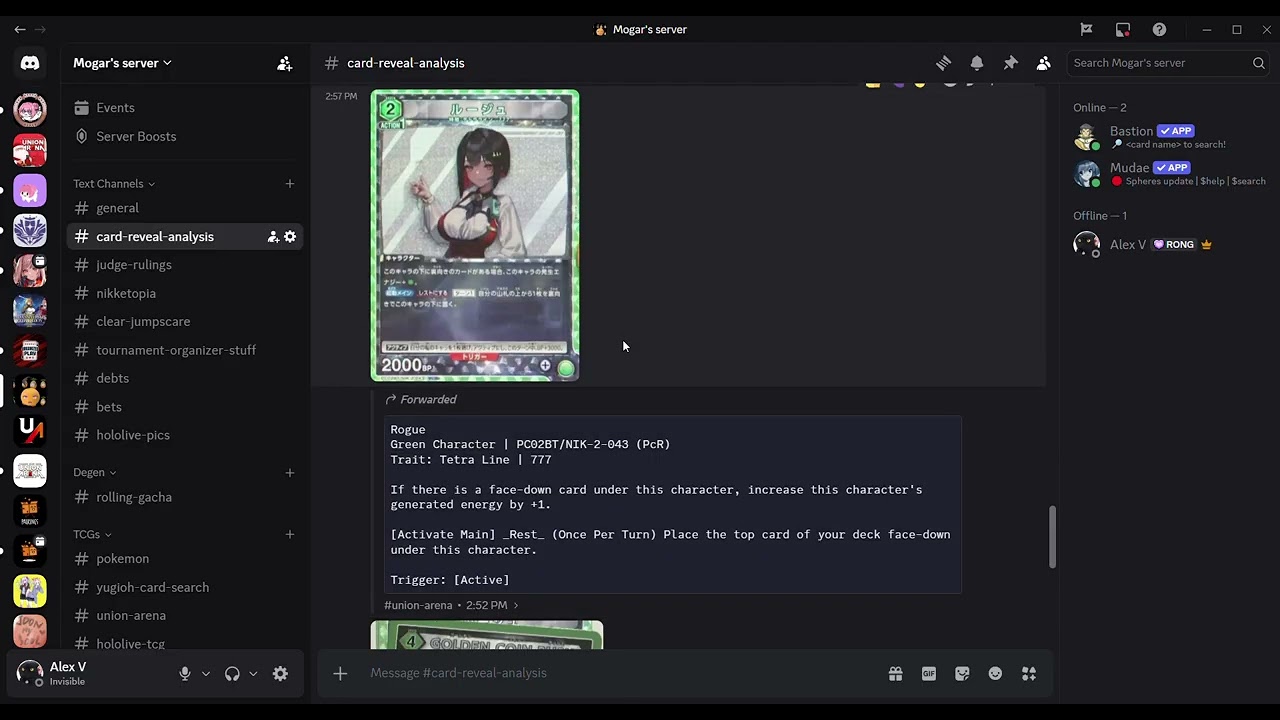Open the bets channel
Image resolution: width=1280 pixels, height=720 pixels.
point(185,407)
